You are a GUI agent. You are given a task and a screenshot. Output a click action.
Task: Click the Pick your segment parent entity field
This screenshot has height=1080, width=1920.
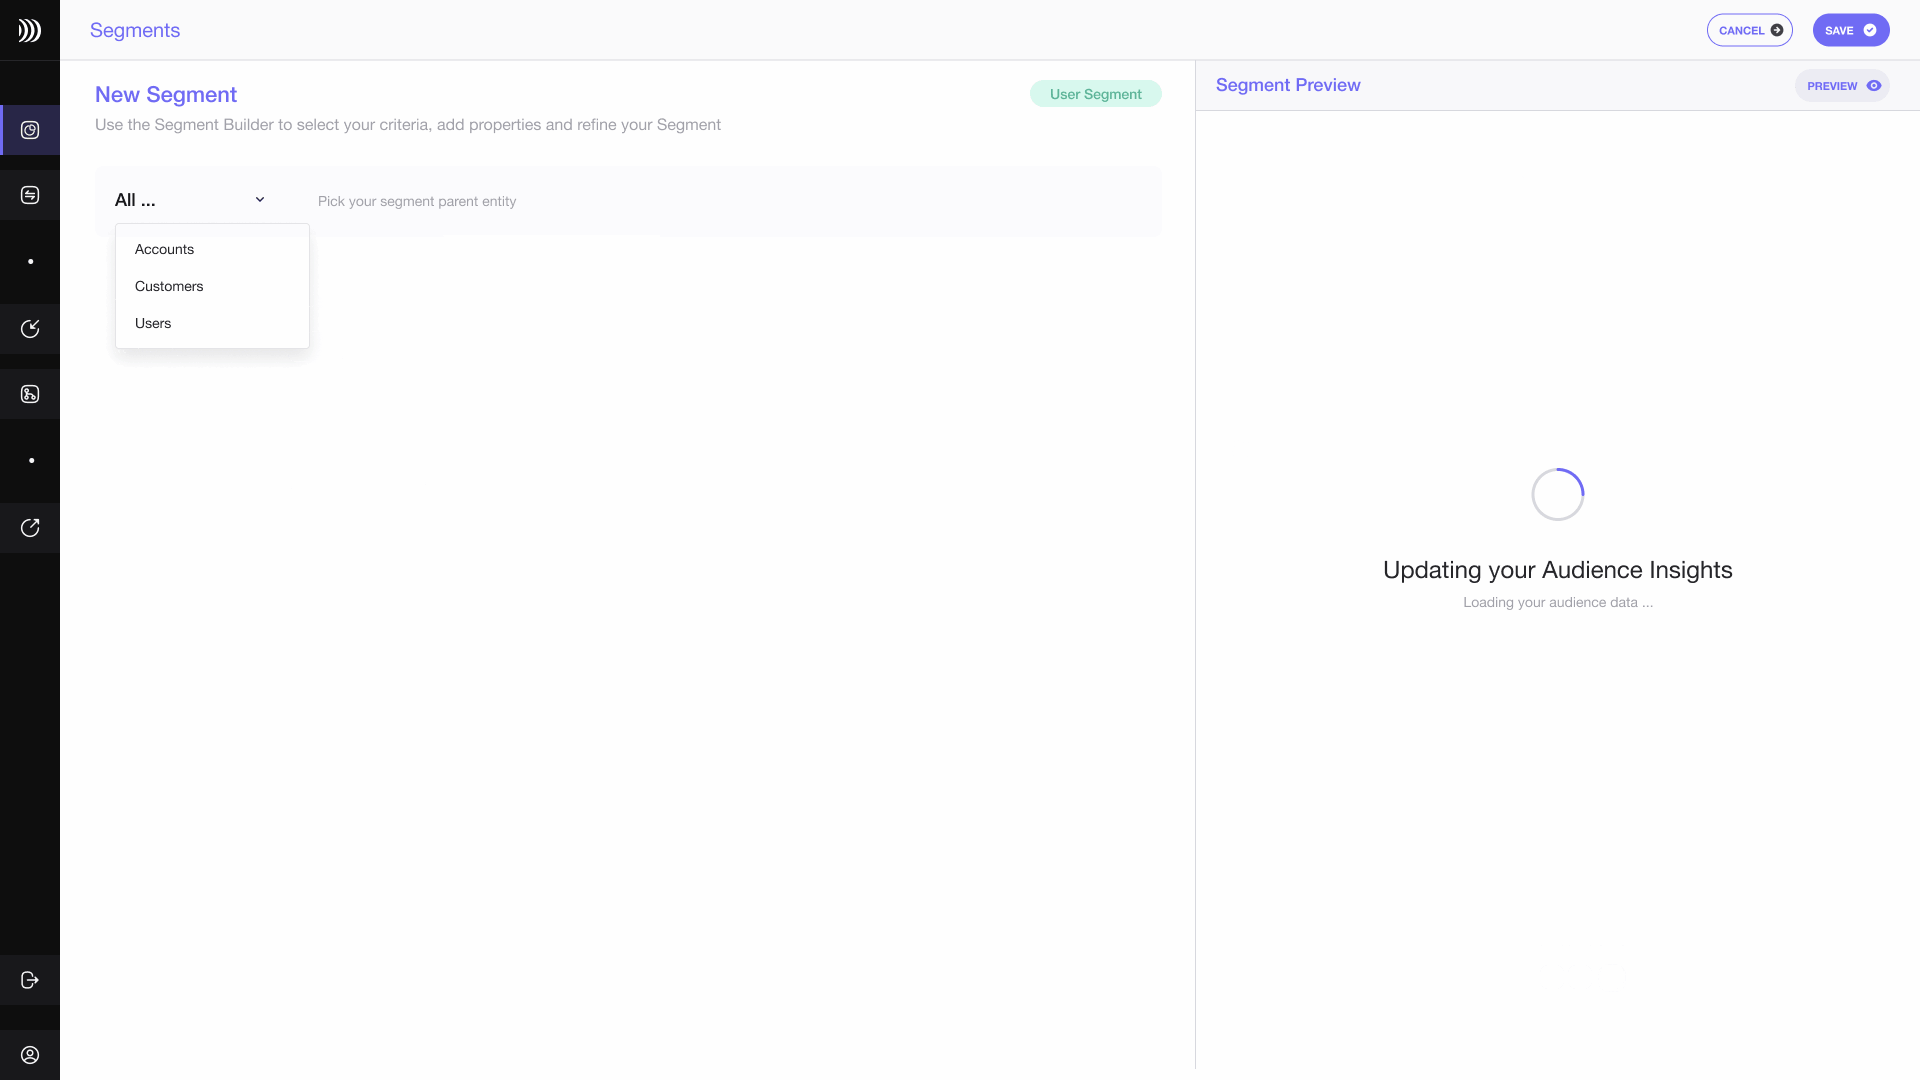coord(417,200)
